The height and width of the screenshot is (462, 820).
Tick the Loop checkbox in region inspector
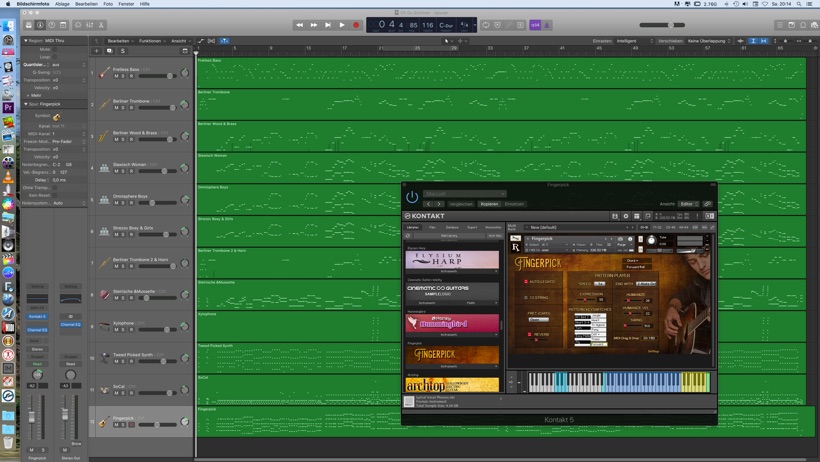(54, 57)
